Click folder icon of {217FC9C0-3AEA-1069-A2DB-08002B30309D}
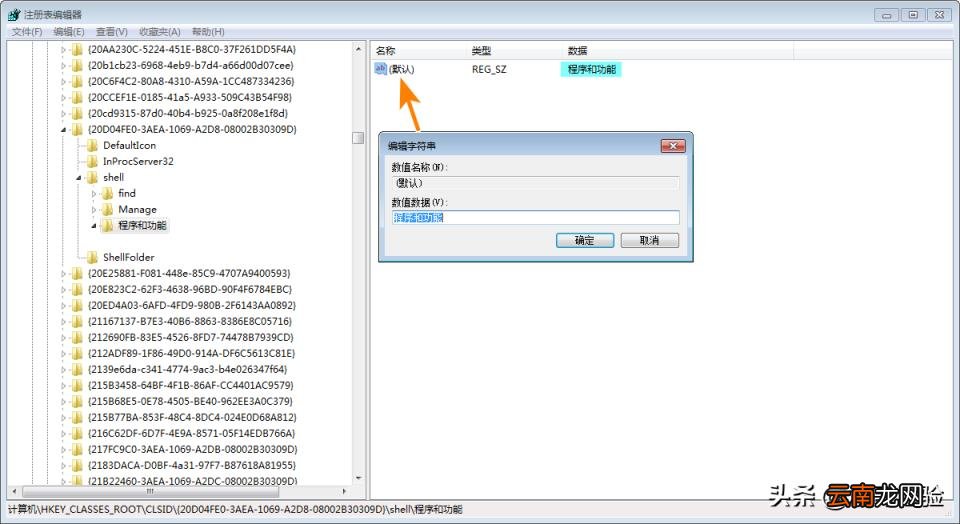The height and width of the screenshot is (524, 960). pos(77,449)
